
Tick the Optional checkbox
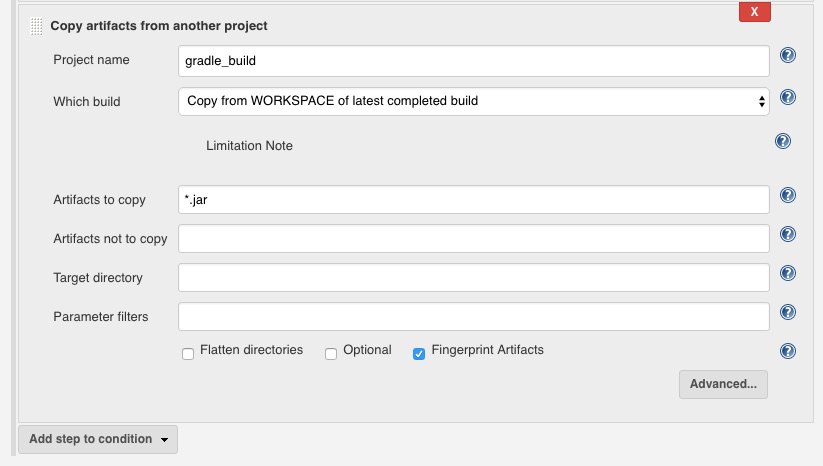[x=331, y=354]
